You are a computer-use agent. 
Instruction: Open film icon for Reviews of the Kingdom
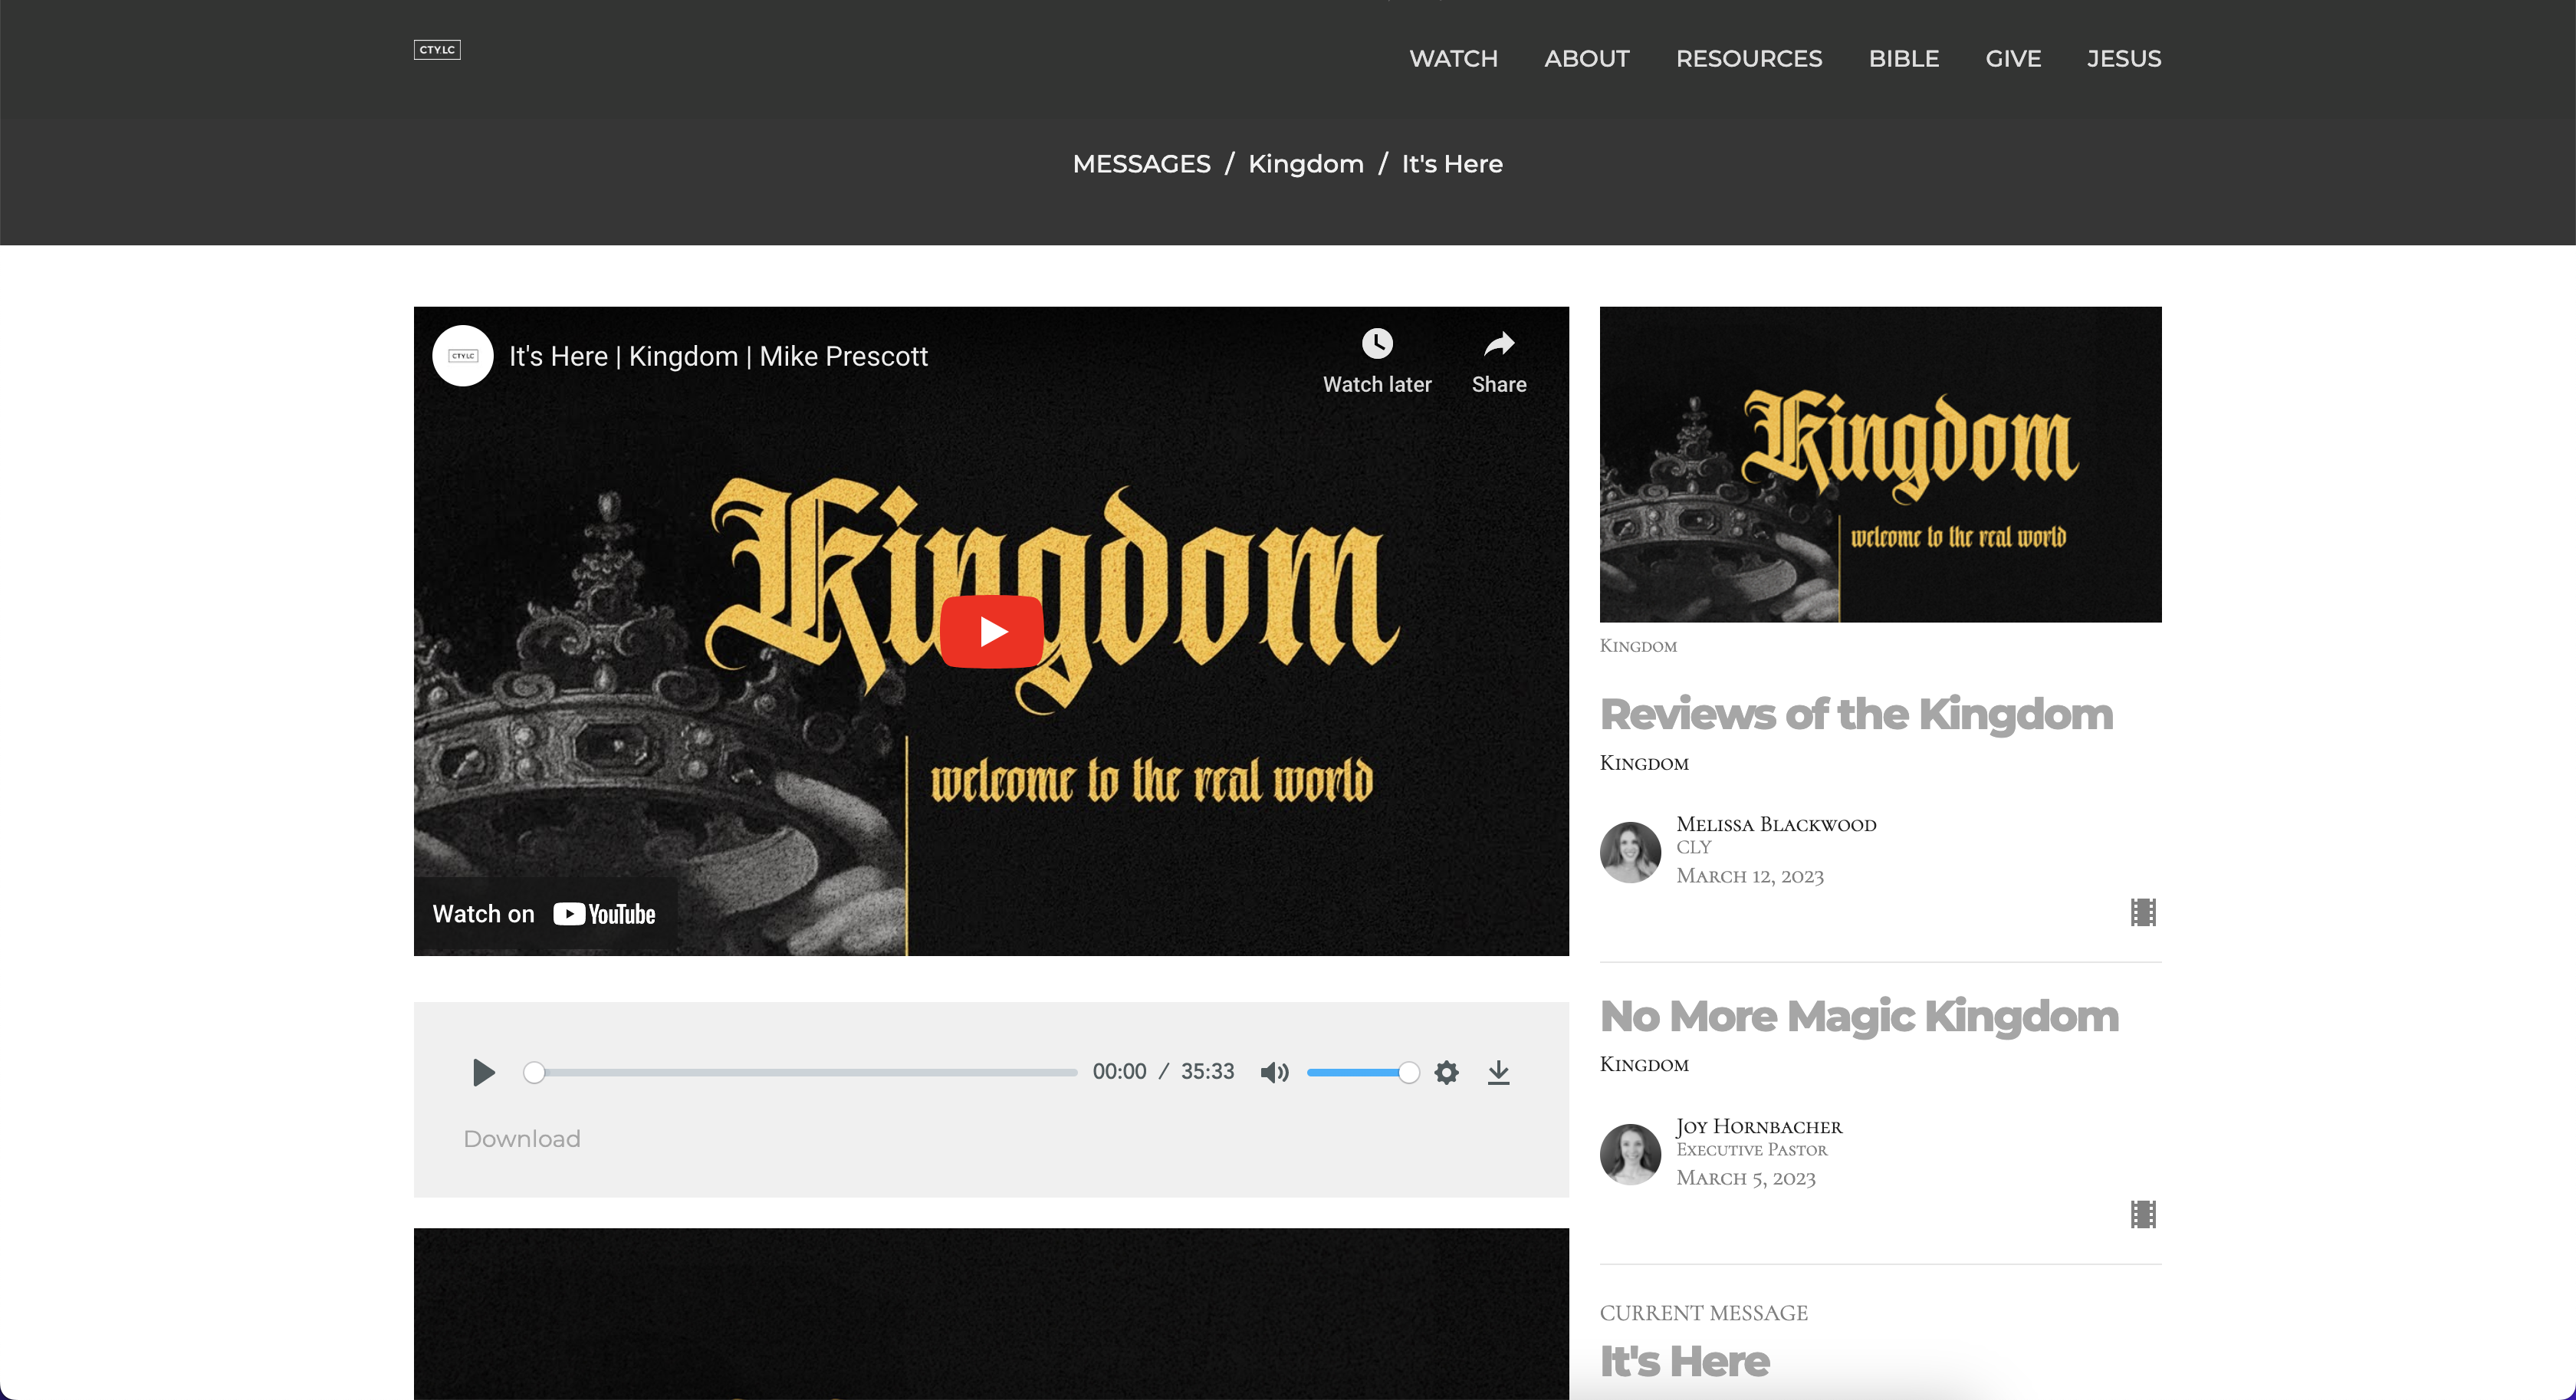(x=2142, y=912)
